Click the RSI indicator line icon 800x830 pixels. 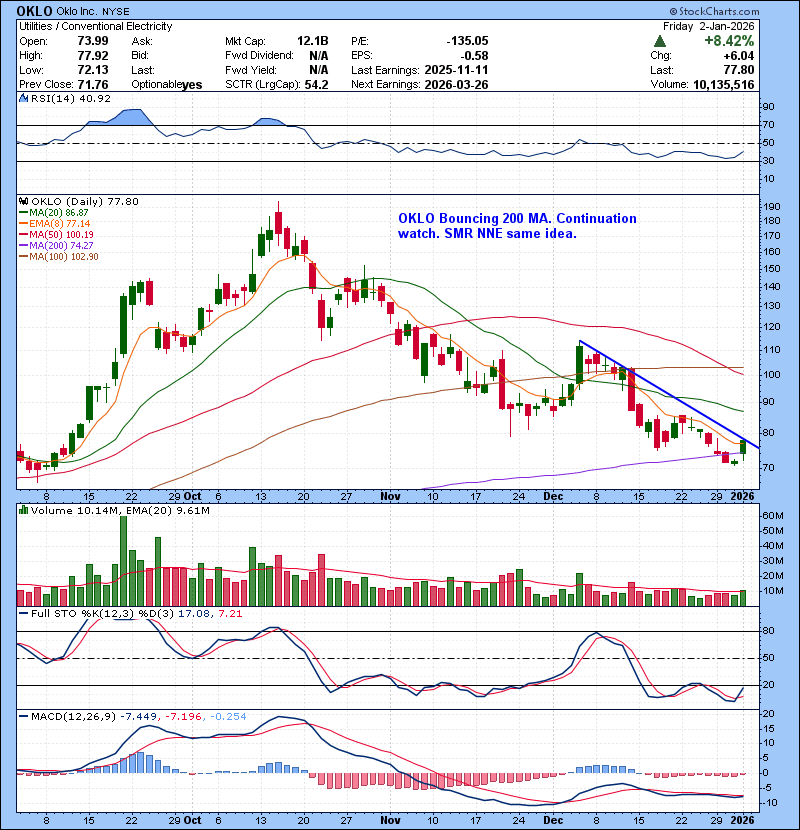tap(23, 98)
